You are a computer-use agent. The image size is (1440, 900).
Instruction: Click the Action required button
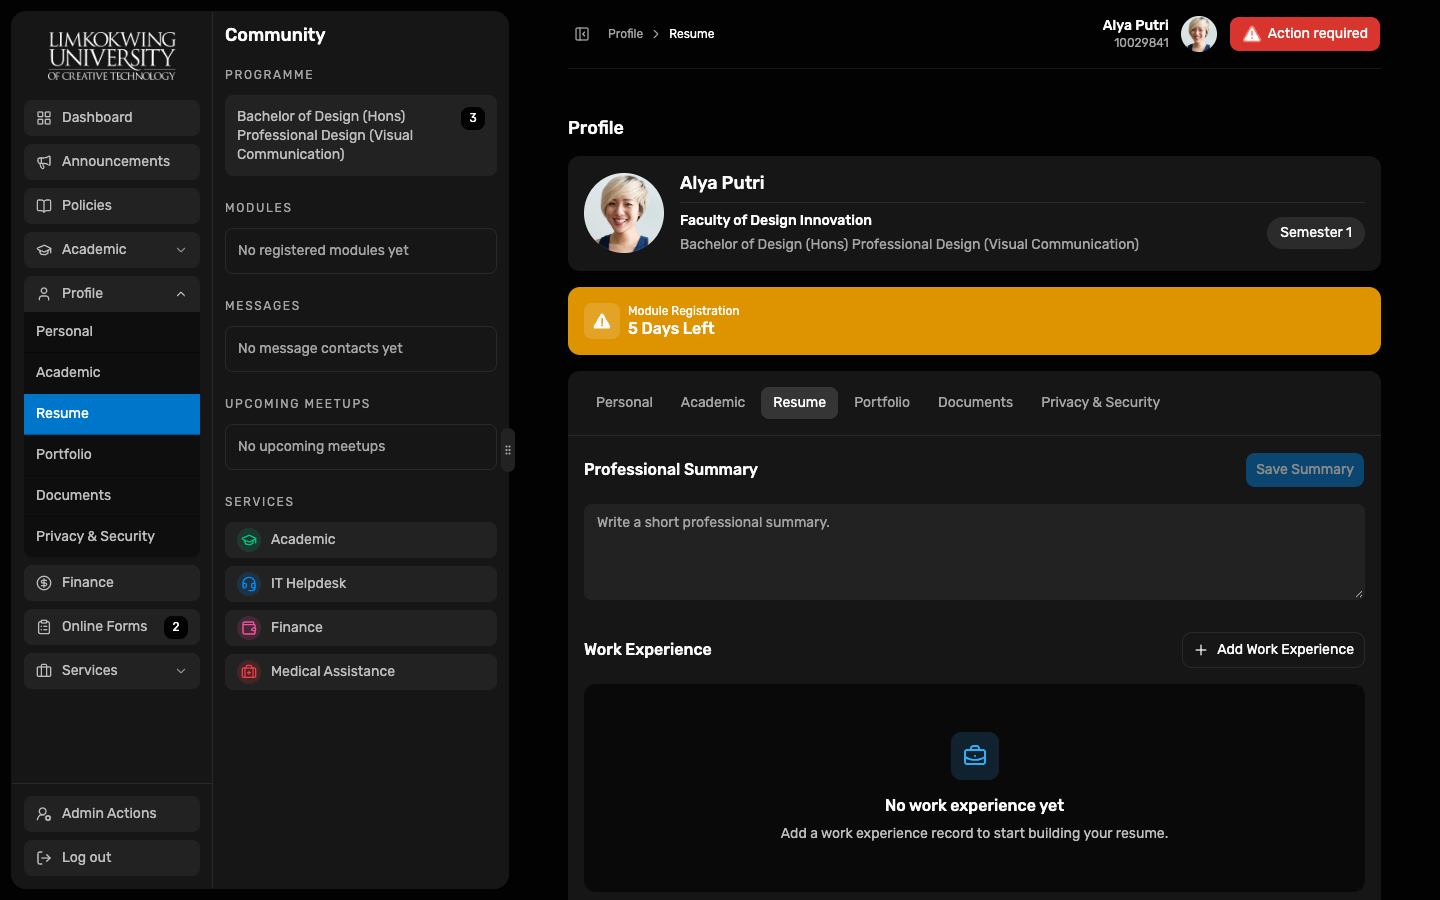point(1305,34)
